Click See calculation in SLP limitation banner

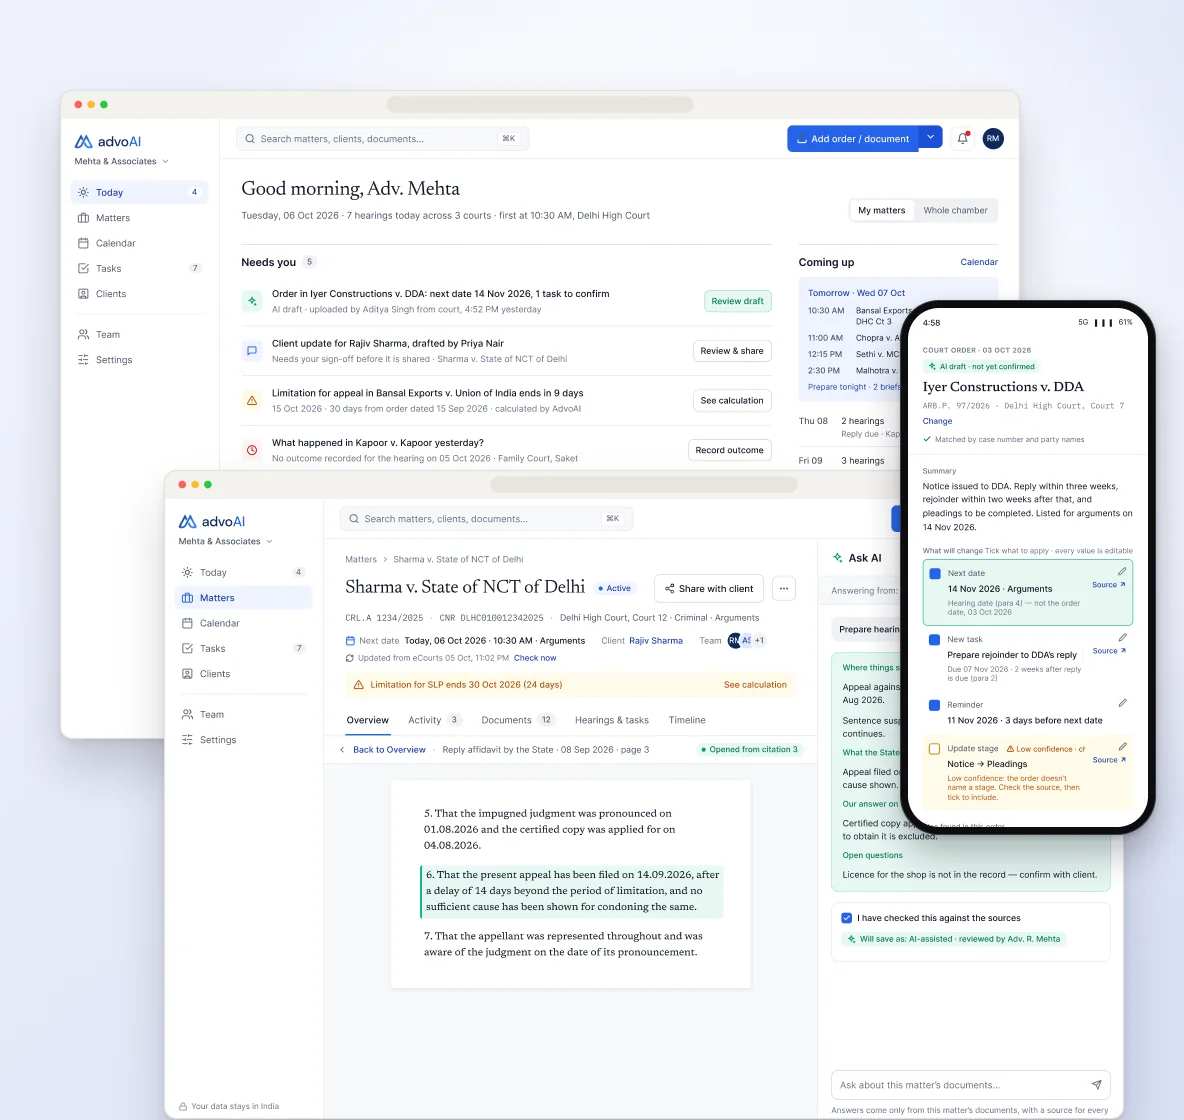[x=755, y=684]
